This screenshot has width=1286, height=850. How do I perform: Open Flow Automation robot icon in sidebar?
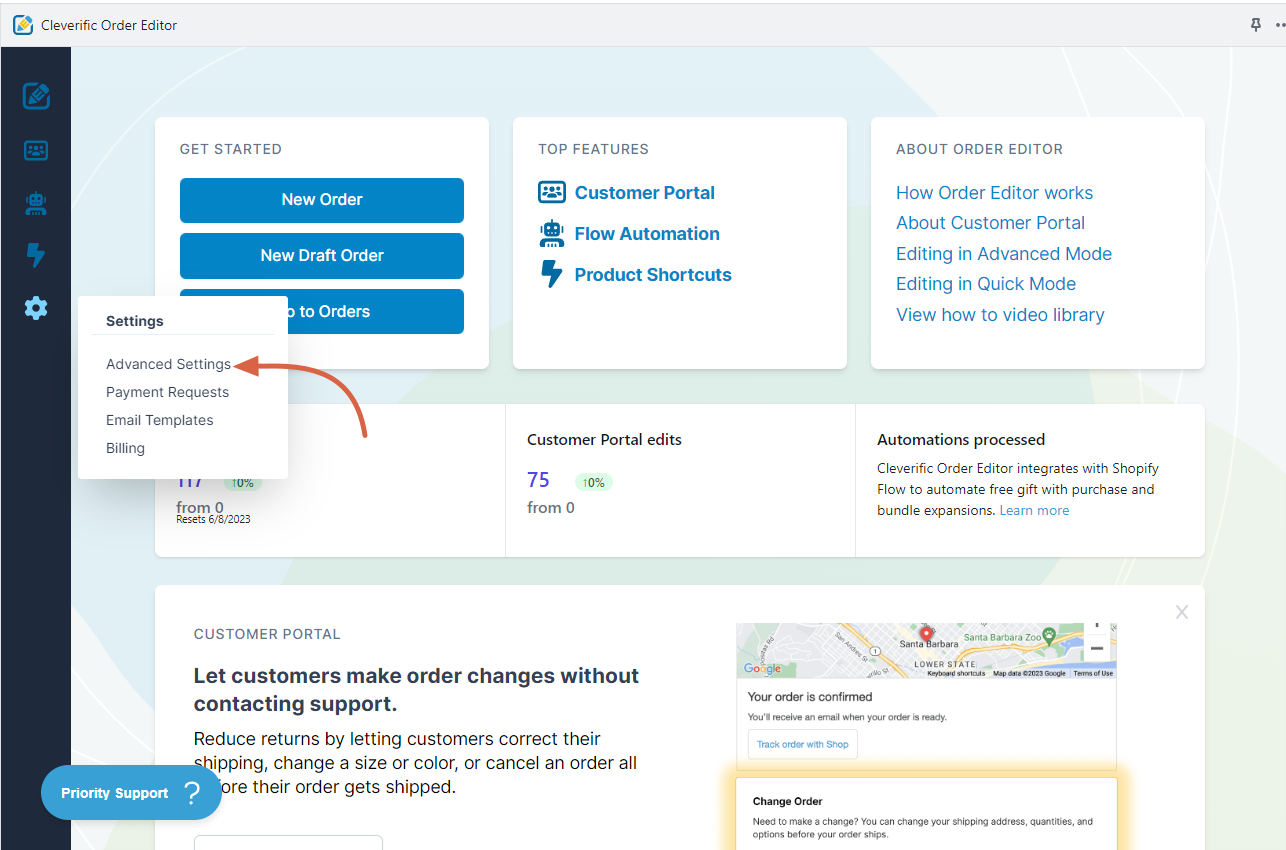[x=36, y=203]
